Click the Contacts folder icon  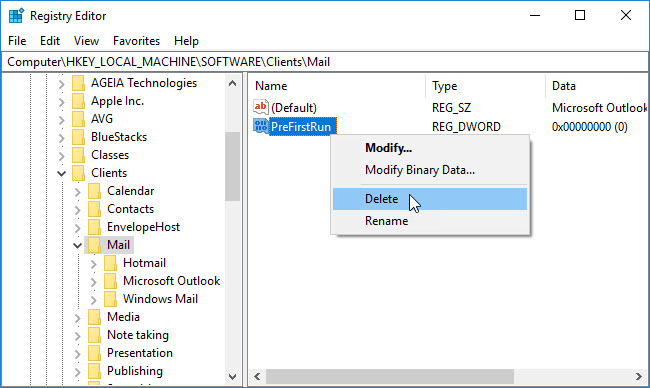click(95, 209)
